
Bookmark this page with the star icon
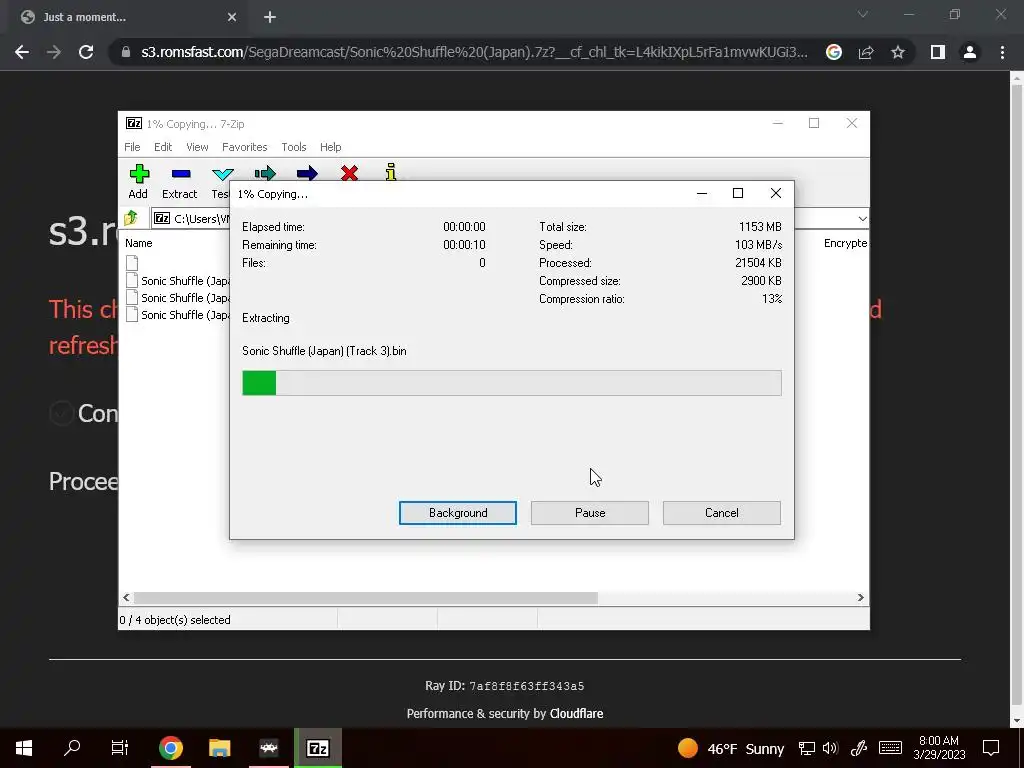click(898, 52)
